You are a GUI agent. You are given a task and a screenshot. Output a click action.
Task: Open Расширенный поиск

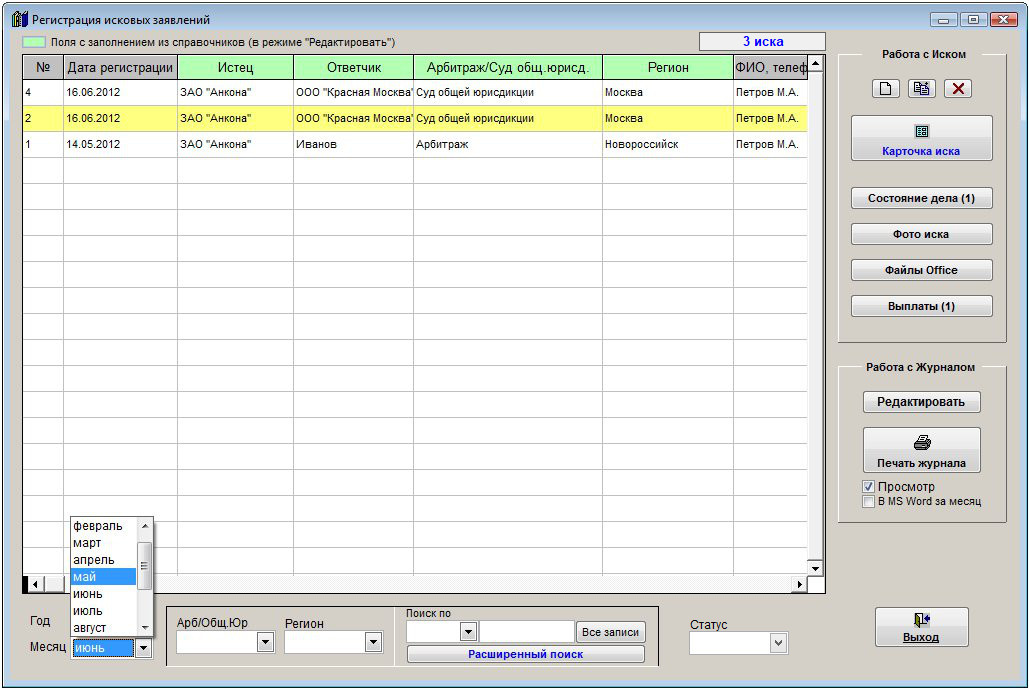tap(526, 655)
